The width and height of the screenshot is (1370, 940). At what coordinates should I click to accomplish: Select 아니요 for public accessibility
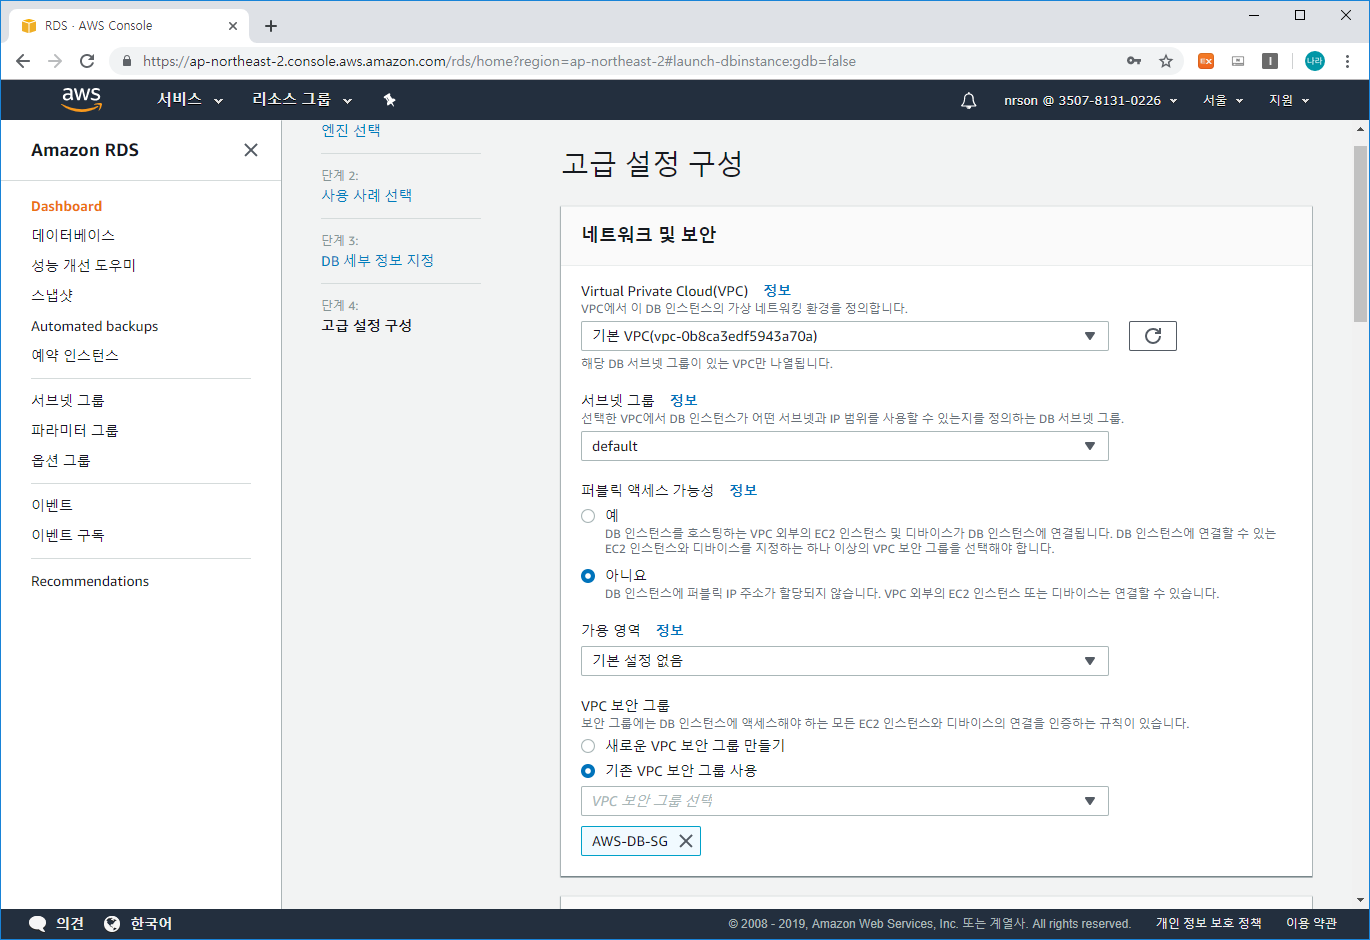[x=588, y=576]
